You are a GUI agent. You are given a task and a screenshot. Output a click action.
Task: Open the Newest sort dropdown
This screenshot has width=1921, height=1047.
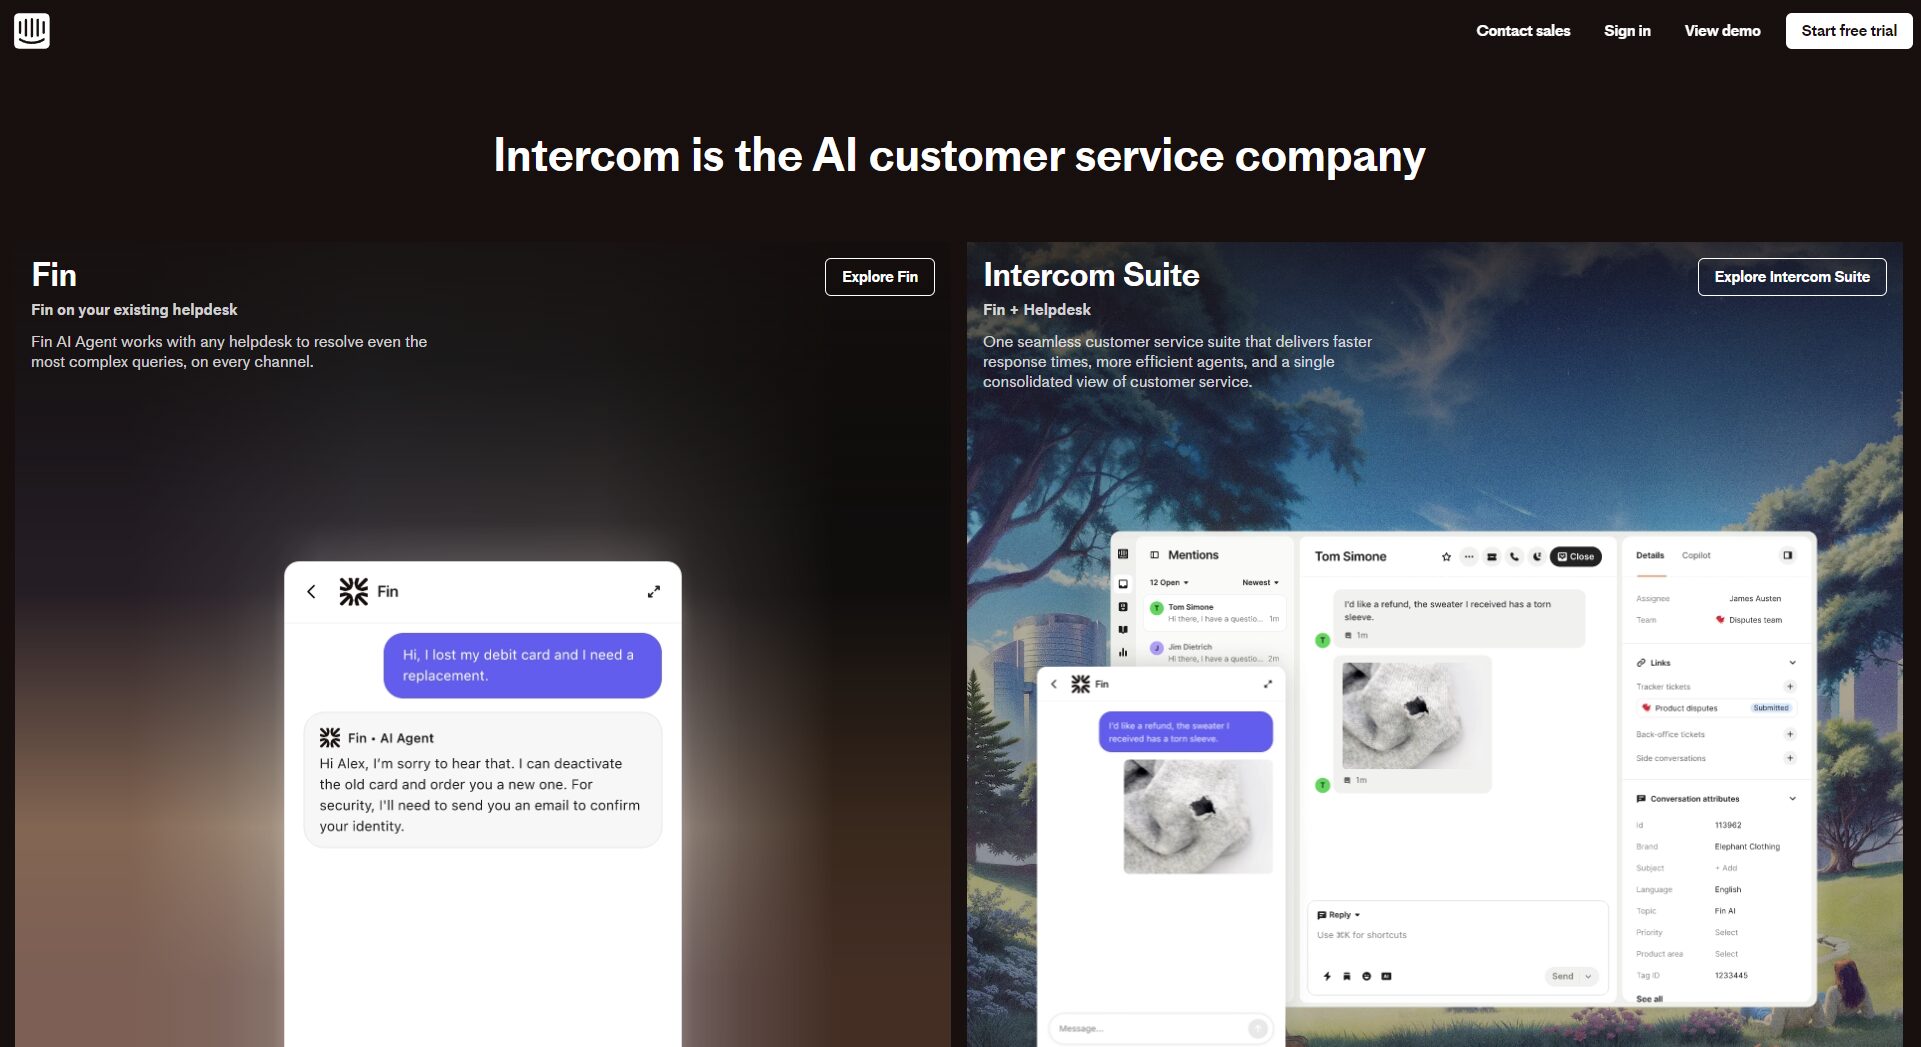[x=1260, y=582]
